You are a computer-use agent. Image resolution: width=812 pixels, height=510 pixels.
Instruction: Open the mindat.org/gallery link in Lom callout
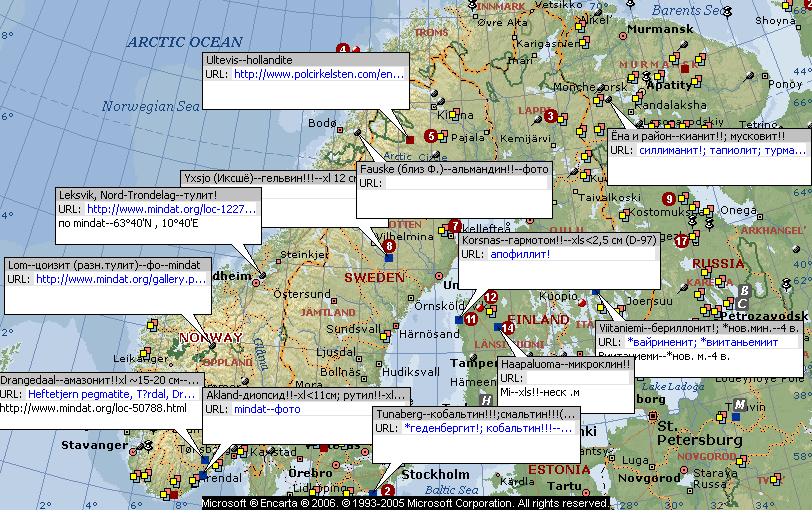tap(121, 279)
